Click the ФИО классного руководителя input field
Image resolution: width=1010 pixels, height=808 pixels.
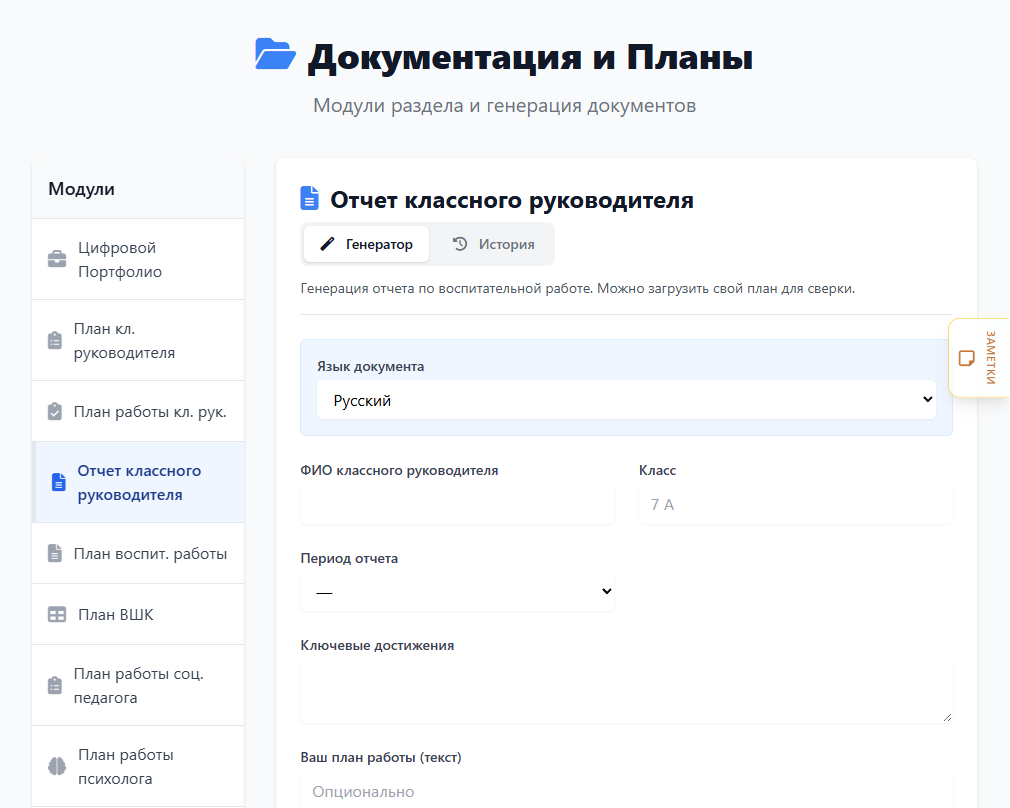click(x=457, y=504)
